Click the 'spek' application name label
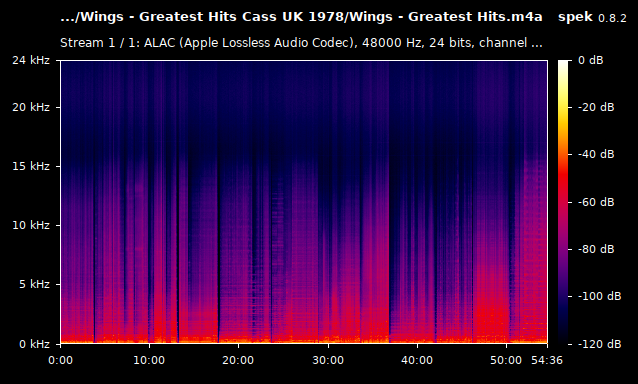 575,17
